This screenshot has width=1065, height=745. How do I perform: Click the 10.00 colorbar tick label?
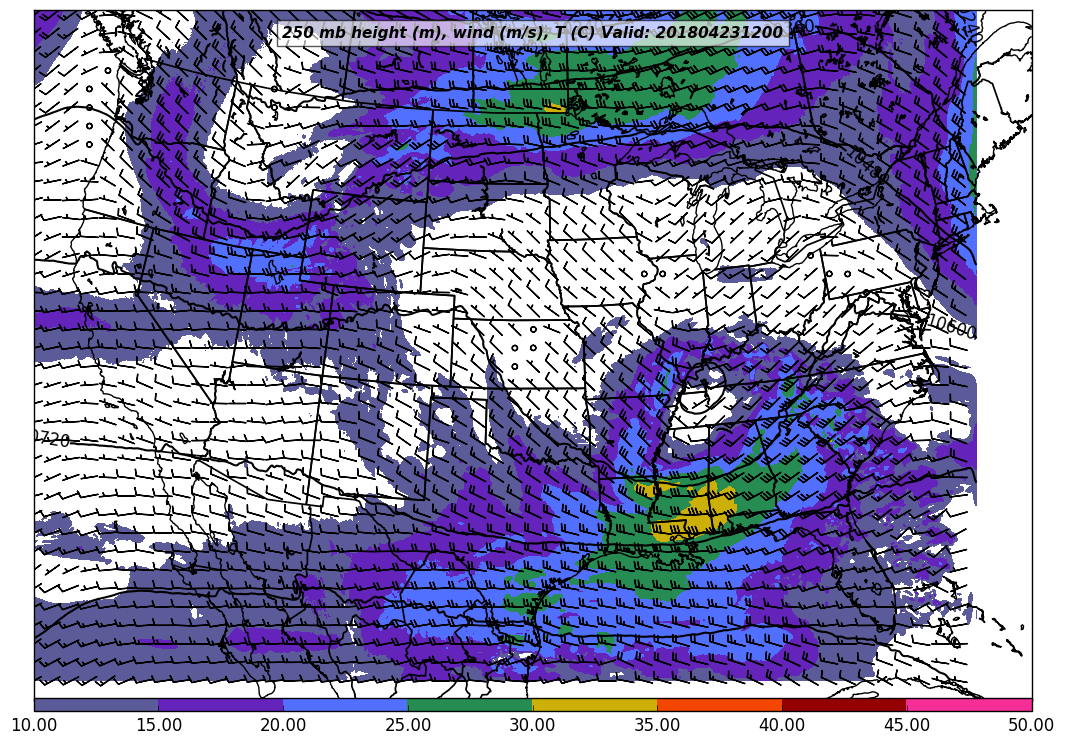34,725
